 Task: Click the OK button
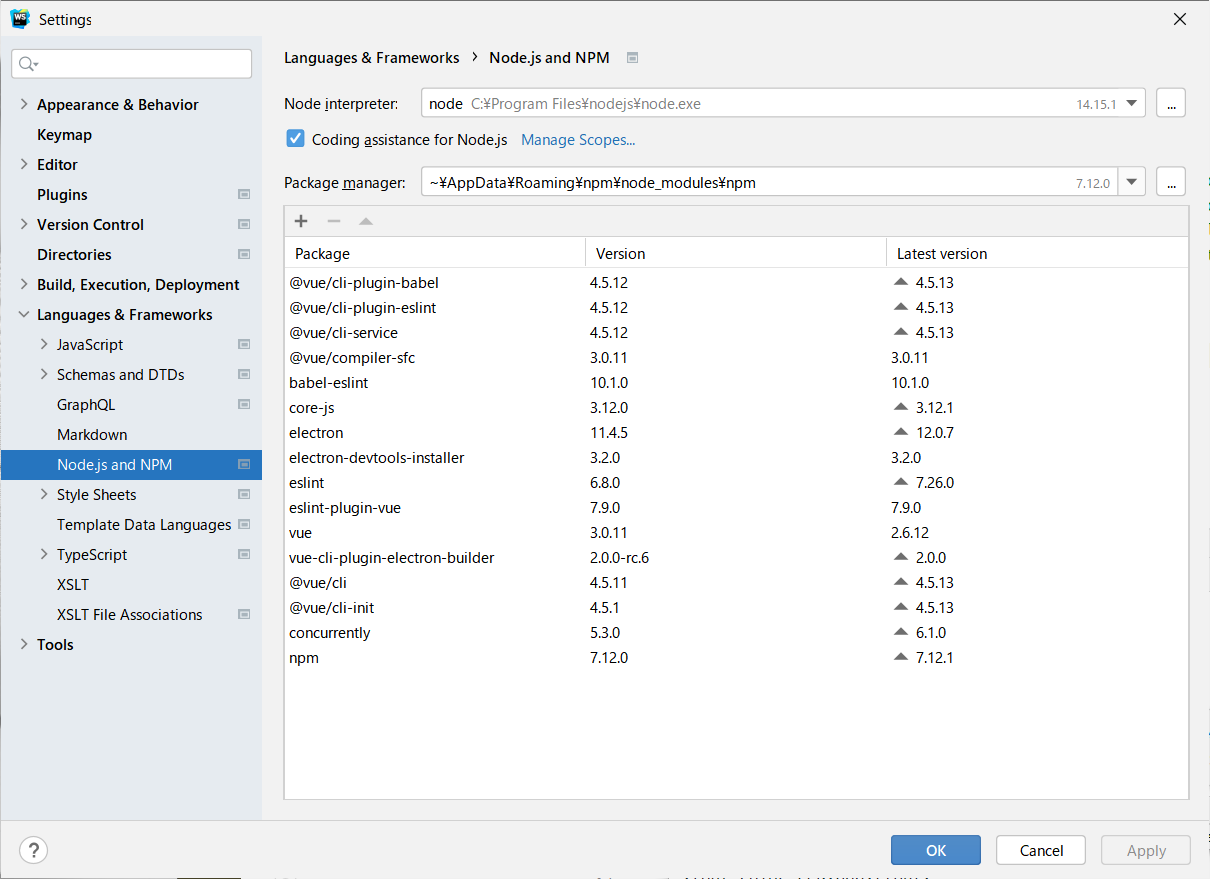pos(936,850)
